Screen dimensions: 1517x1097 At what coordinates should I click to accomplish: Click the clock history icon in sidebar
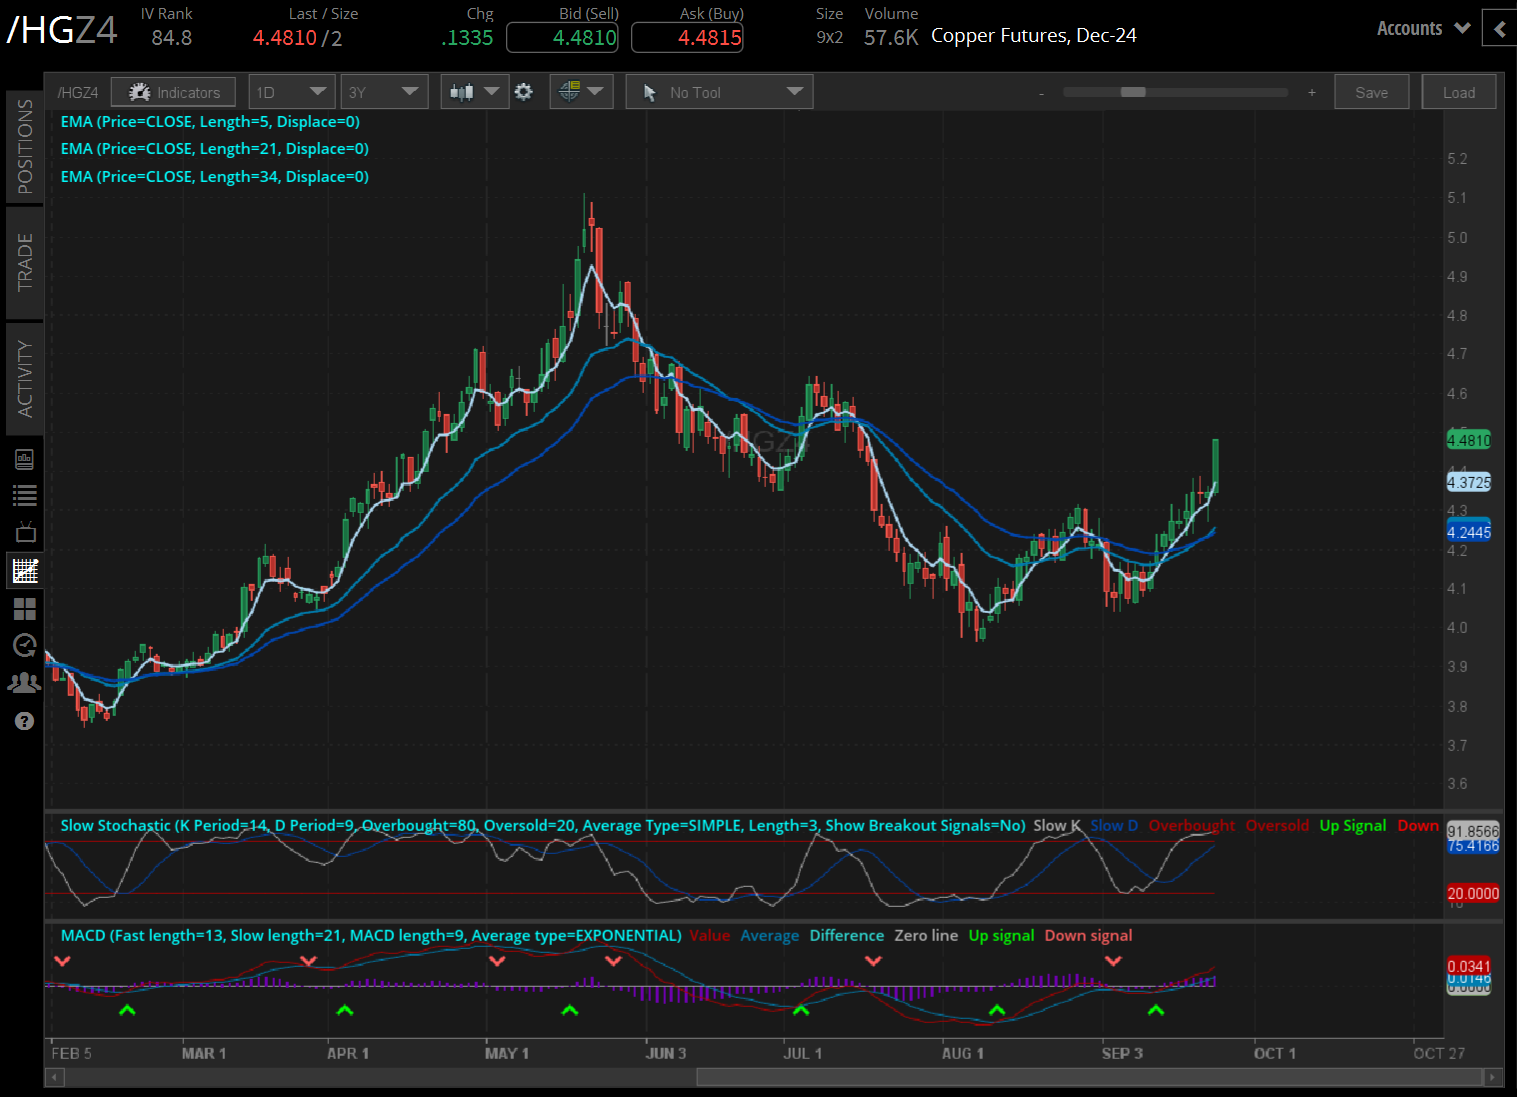[25, 645]
